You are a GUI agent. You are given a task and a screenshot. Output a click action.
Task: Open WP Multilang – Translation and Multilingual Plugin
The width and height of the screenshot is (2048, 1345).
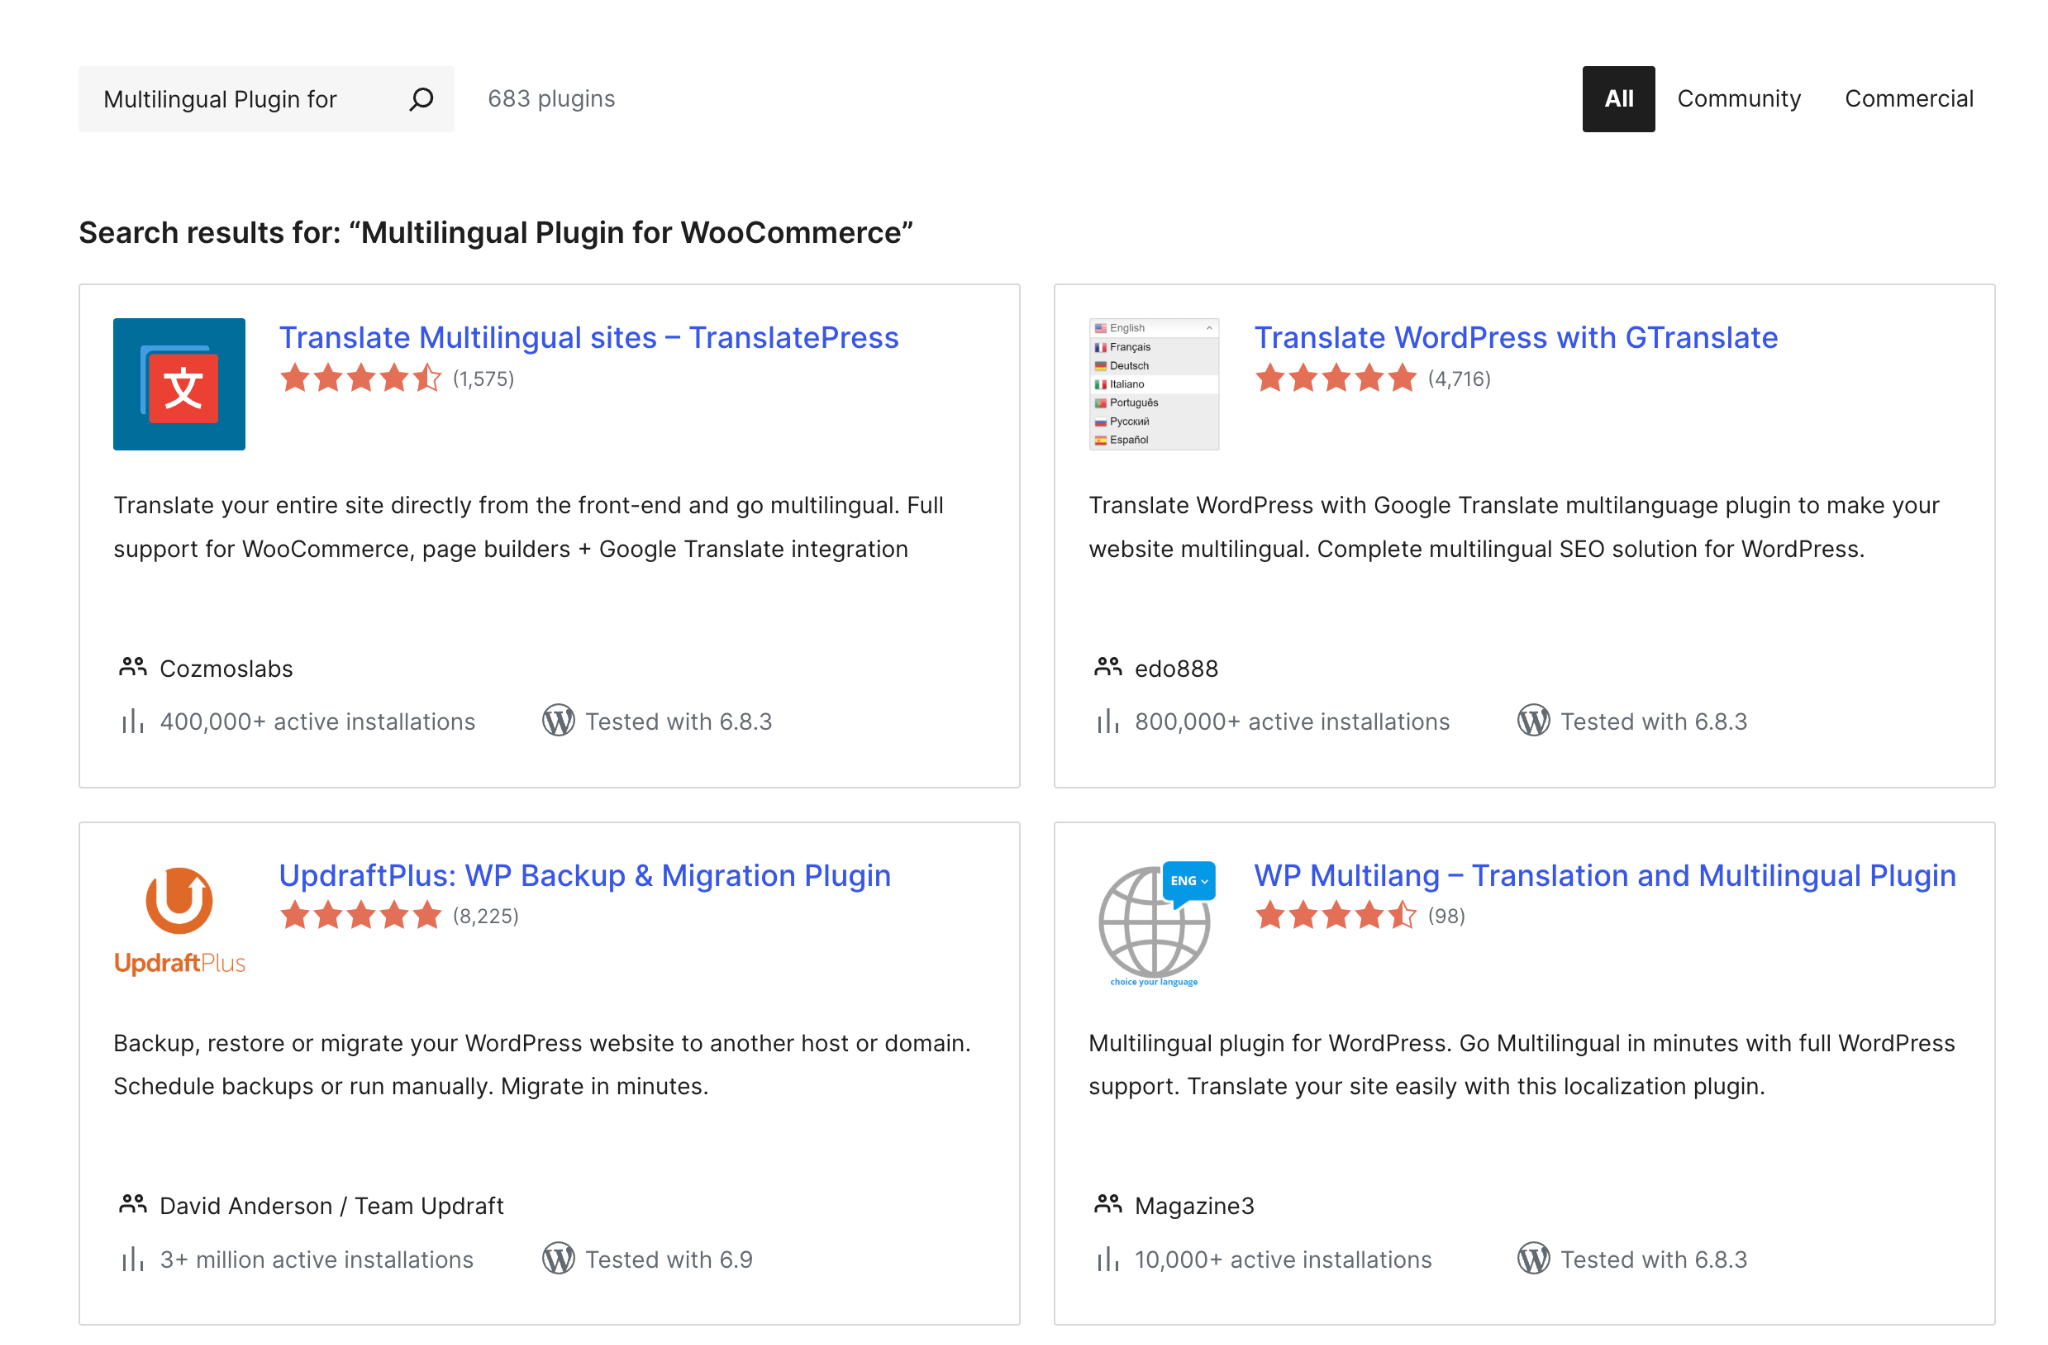click(x=1604, y=875)
